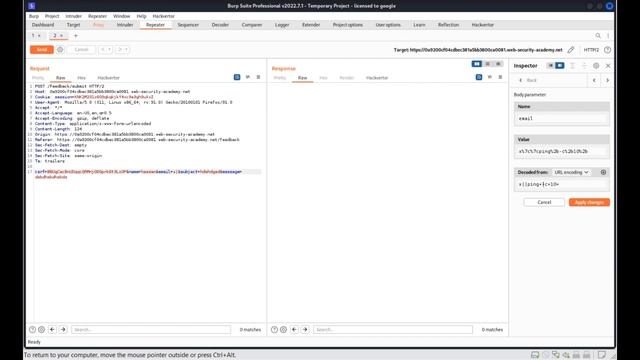The height and width of the screenshot is (360, 640).
Task: Click the response search input field
Action: click(393, 329)
